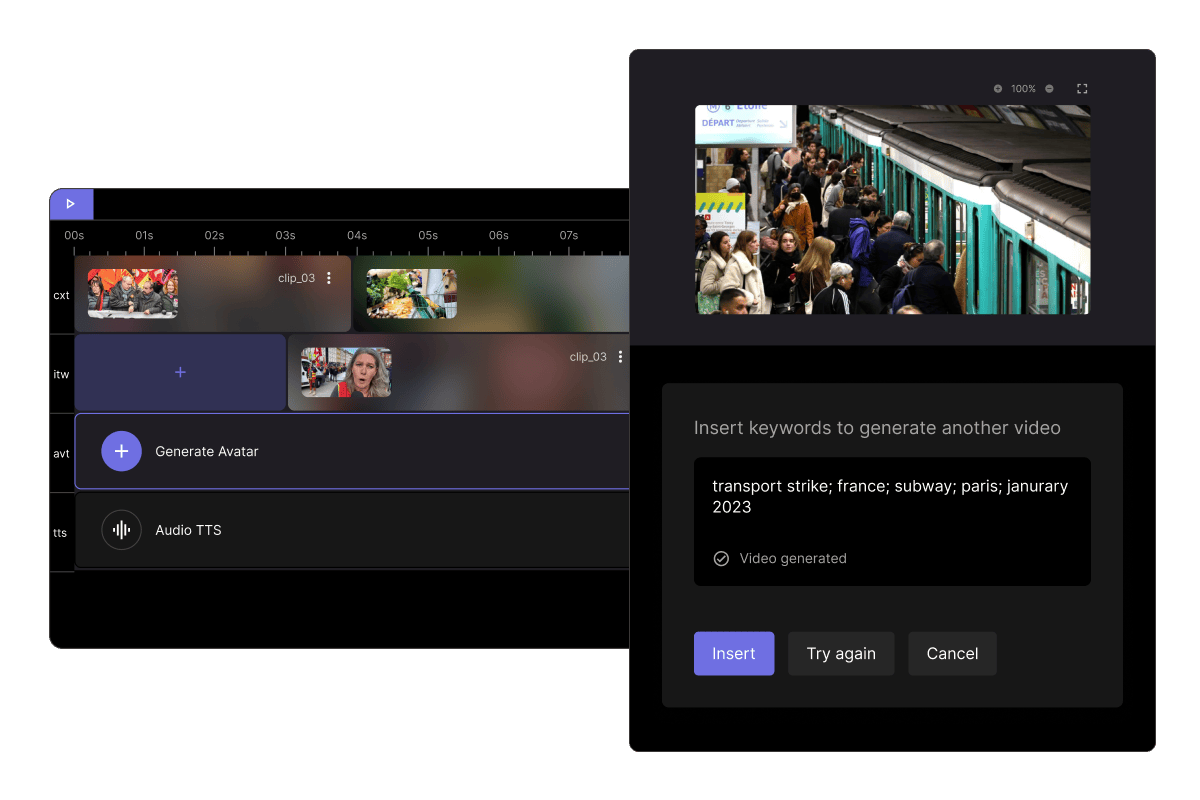Open the three-dot menu on the itw track clip

coord(620,357)
